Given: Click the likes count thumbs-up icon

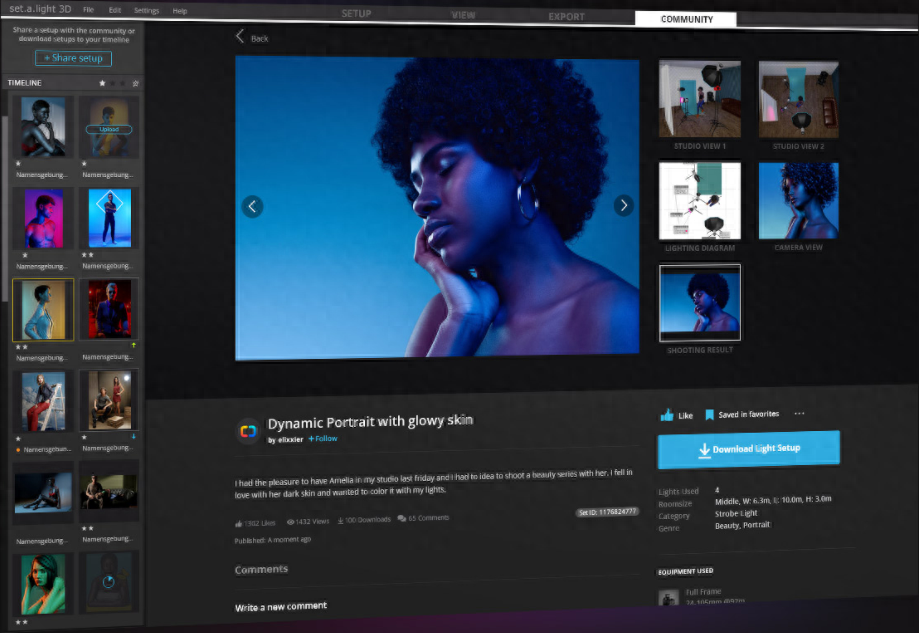Looking at the screenshot, I should tap(239, 523).
